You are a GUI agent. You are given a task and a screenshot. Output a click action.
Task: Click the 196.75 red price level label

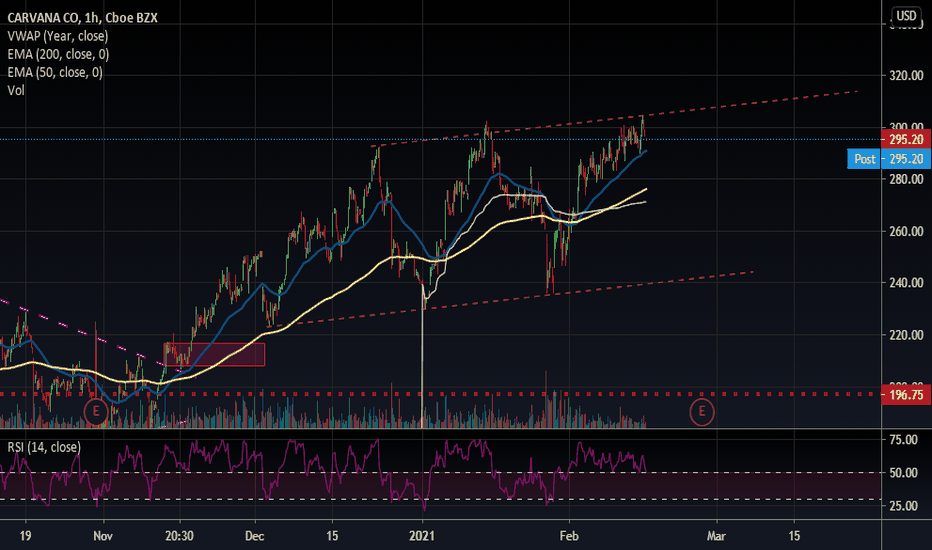tap(906, 395)
